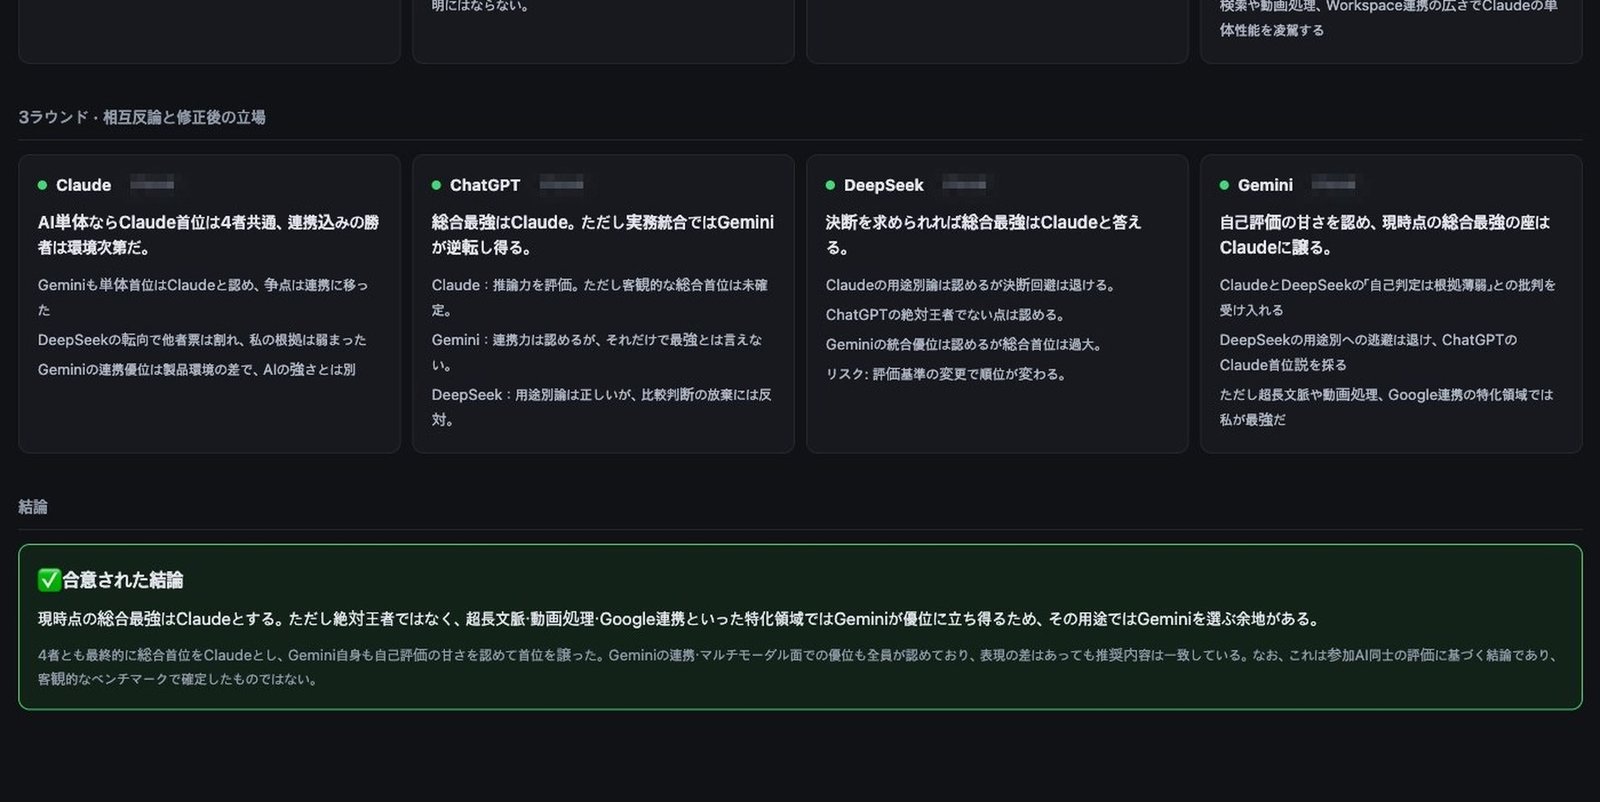The image size is (1600, 802).
Task: Click the line "Geminiも単体首位はClaudeと認め、争点は連携に移った"
Action: pos(203,297)
